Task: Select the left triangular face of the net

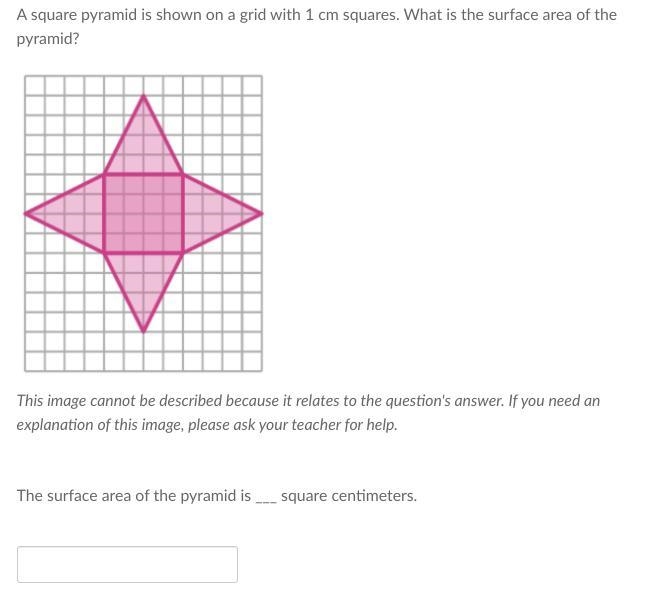Action: (77, 214)
